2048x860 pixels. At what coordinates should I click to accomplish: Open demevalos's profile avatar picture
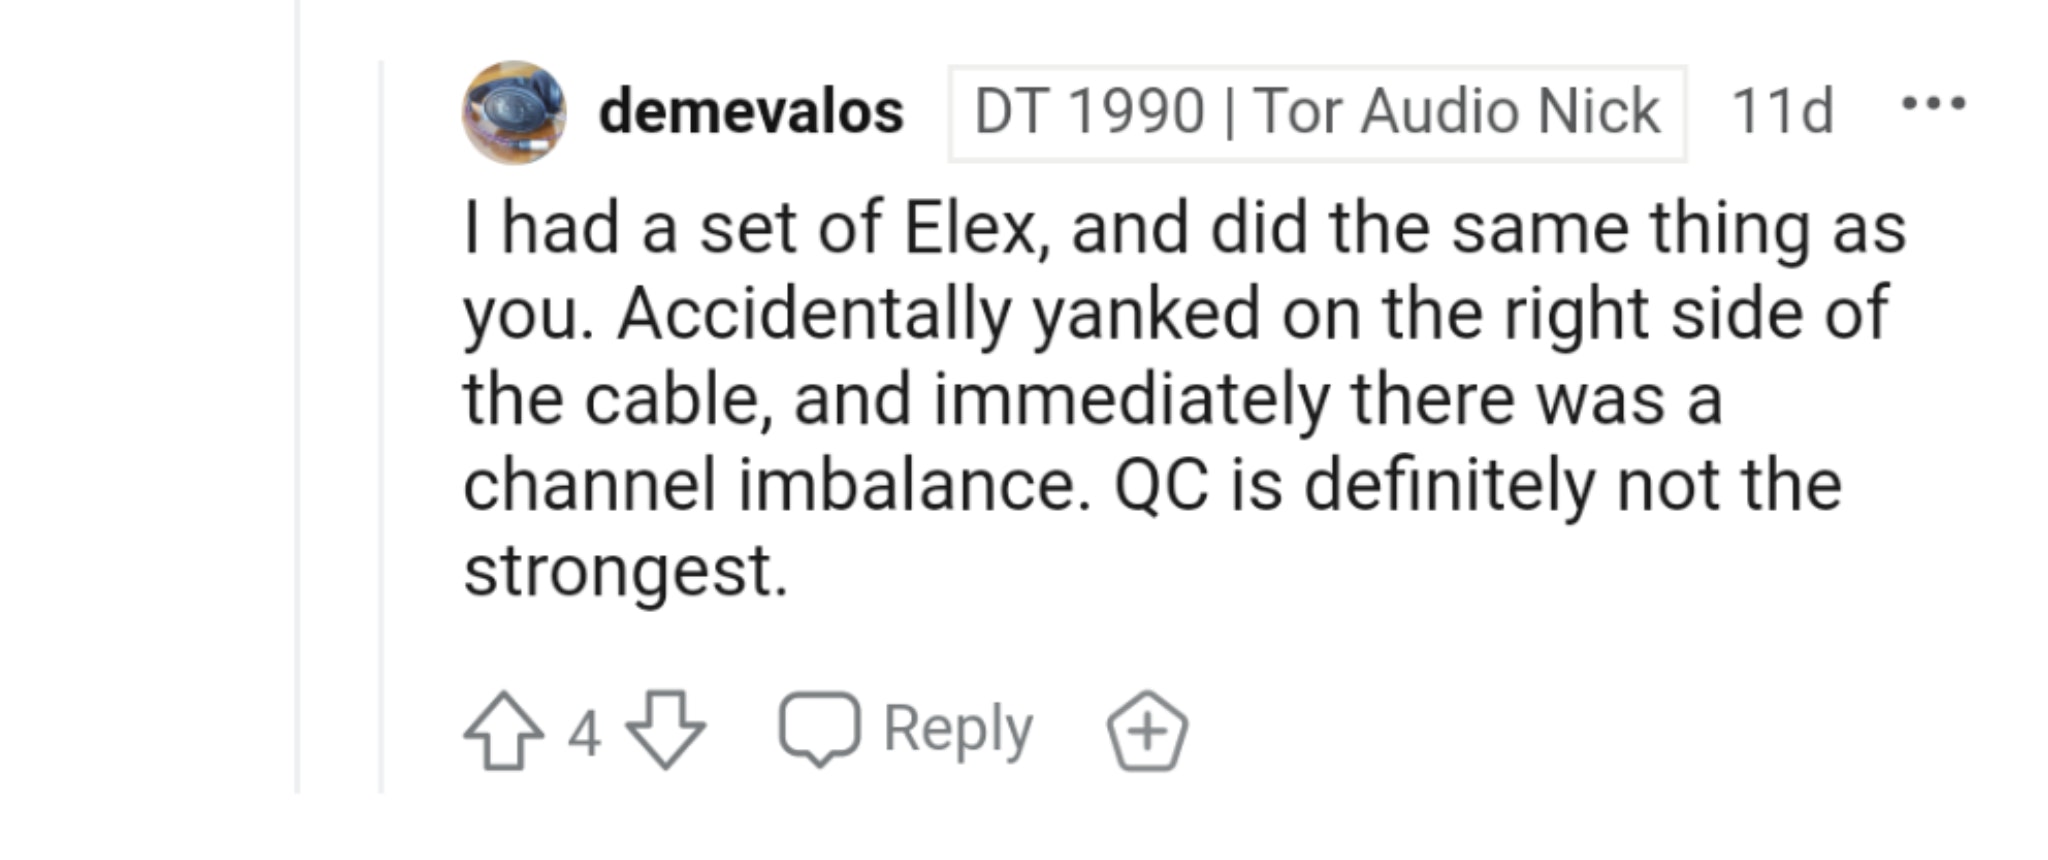(x=514, y=112)
